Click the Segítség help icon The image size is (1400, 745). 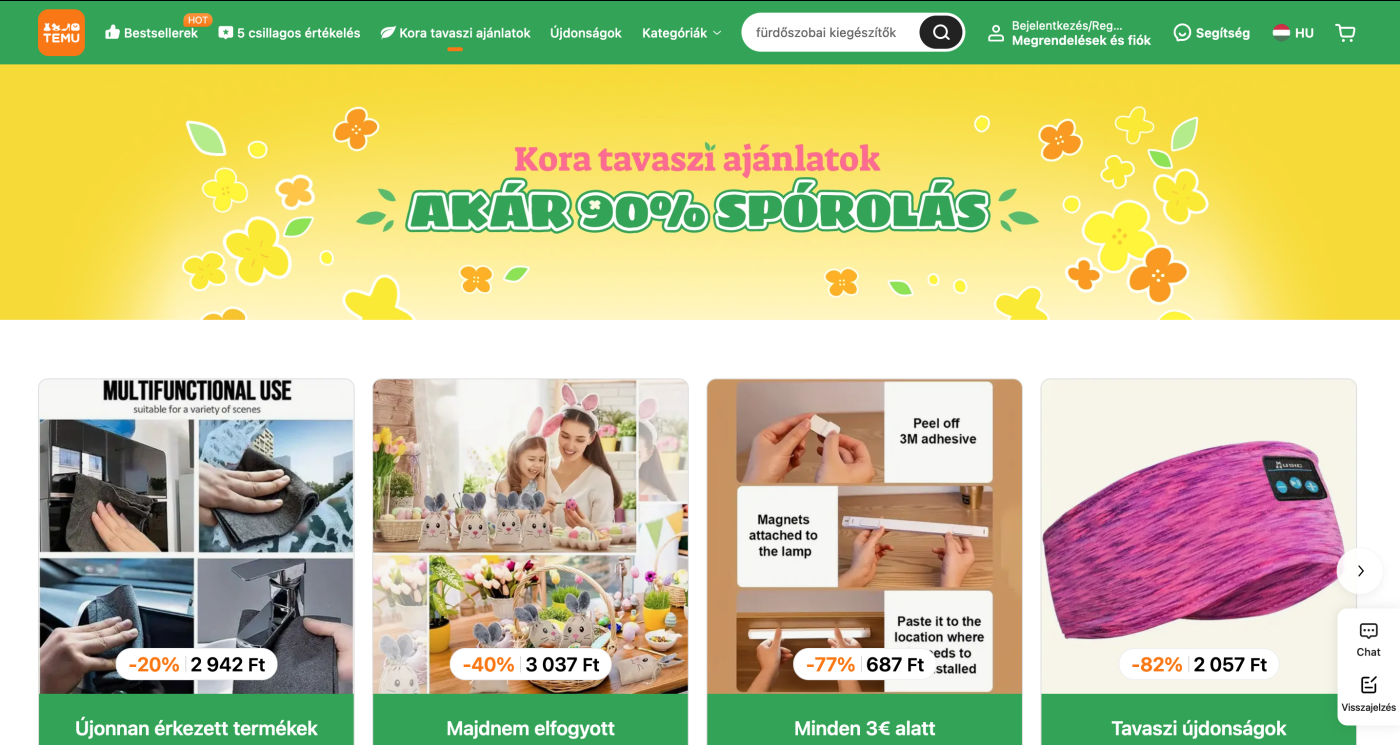click(1182, 32)
